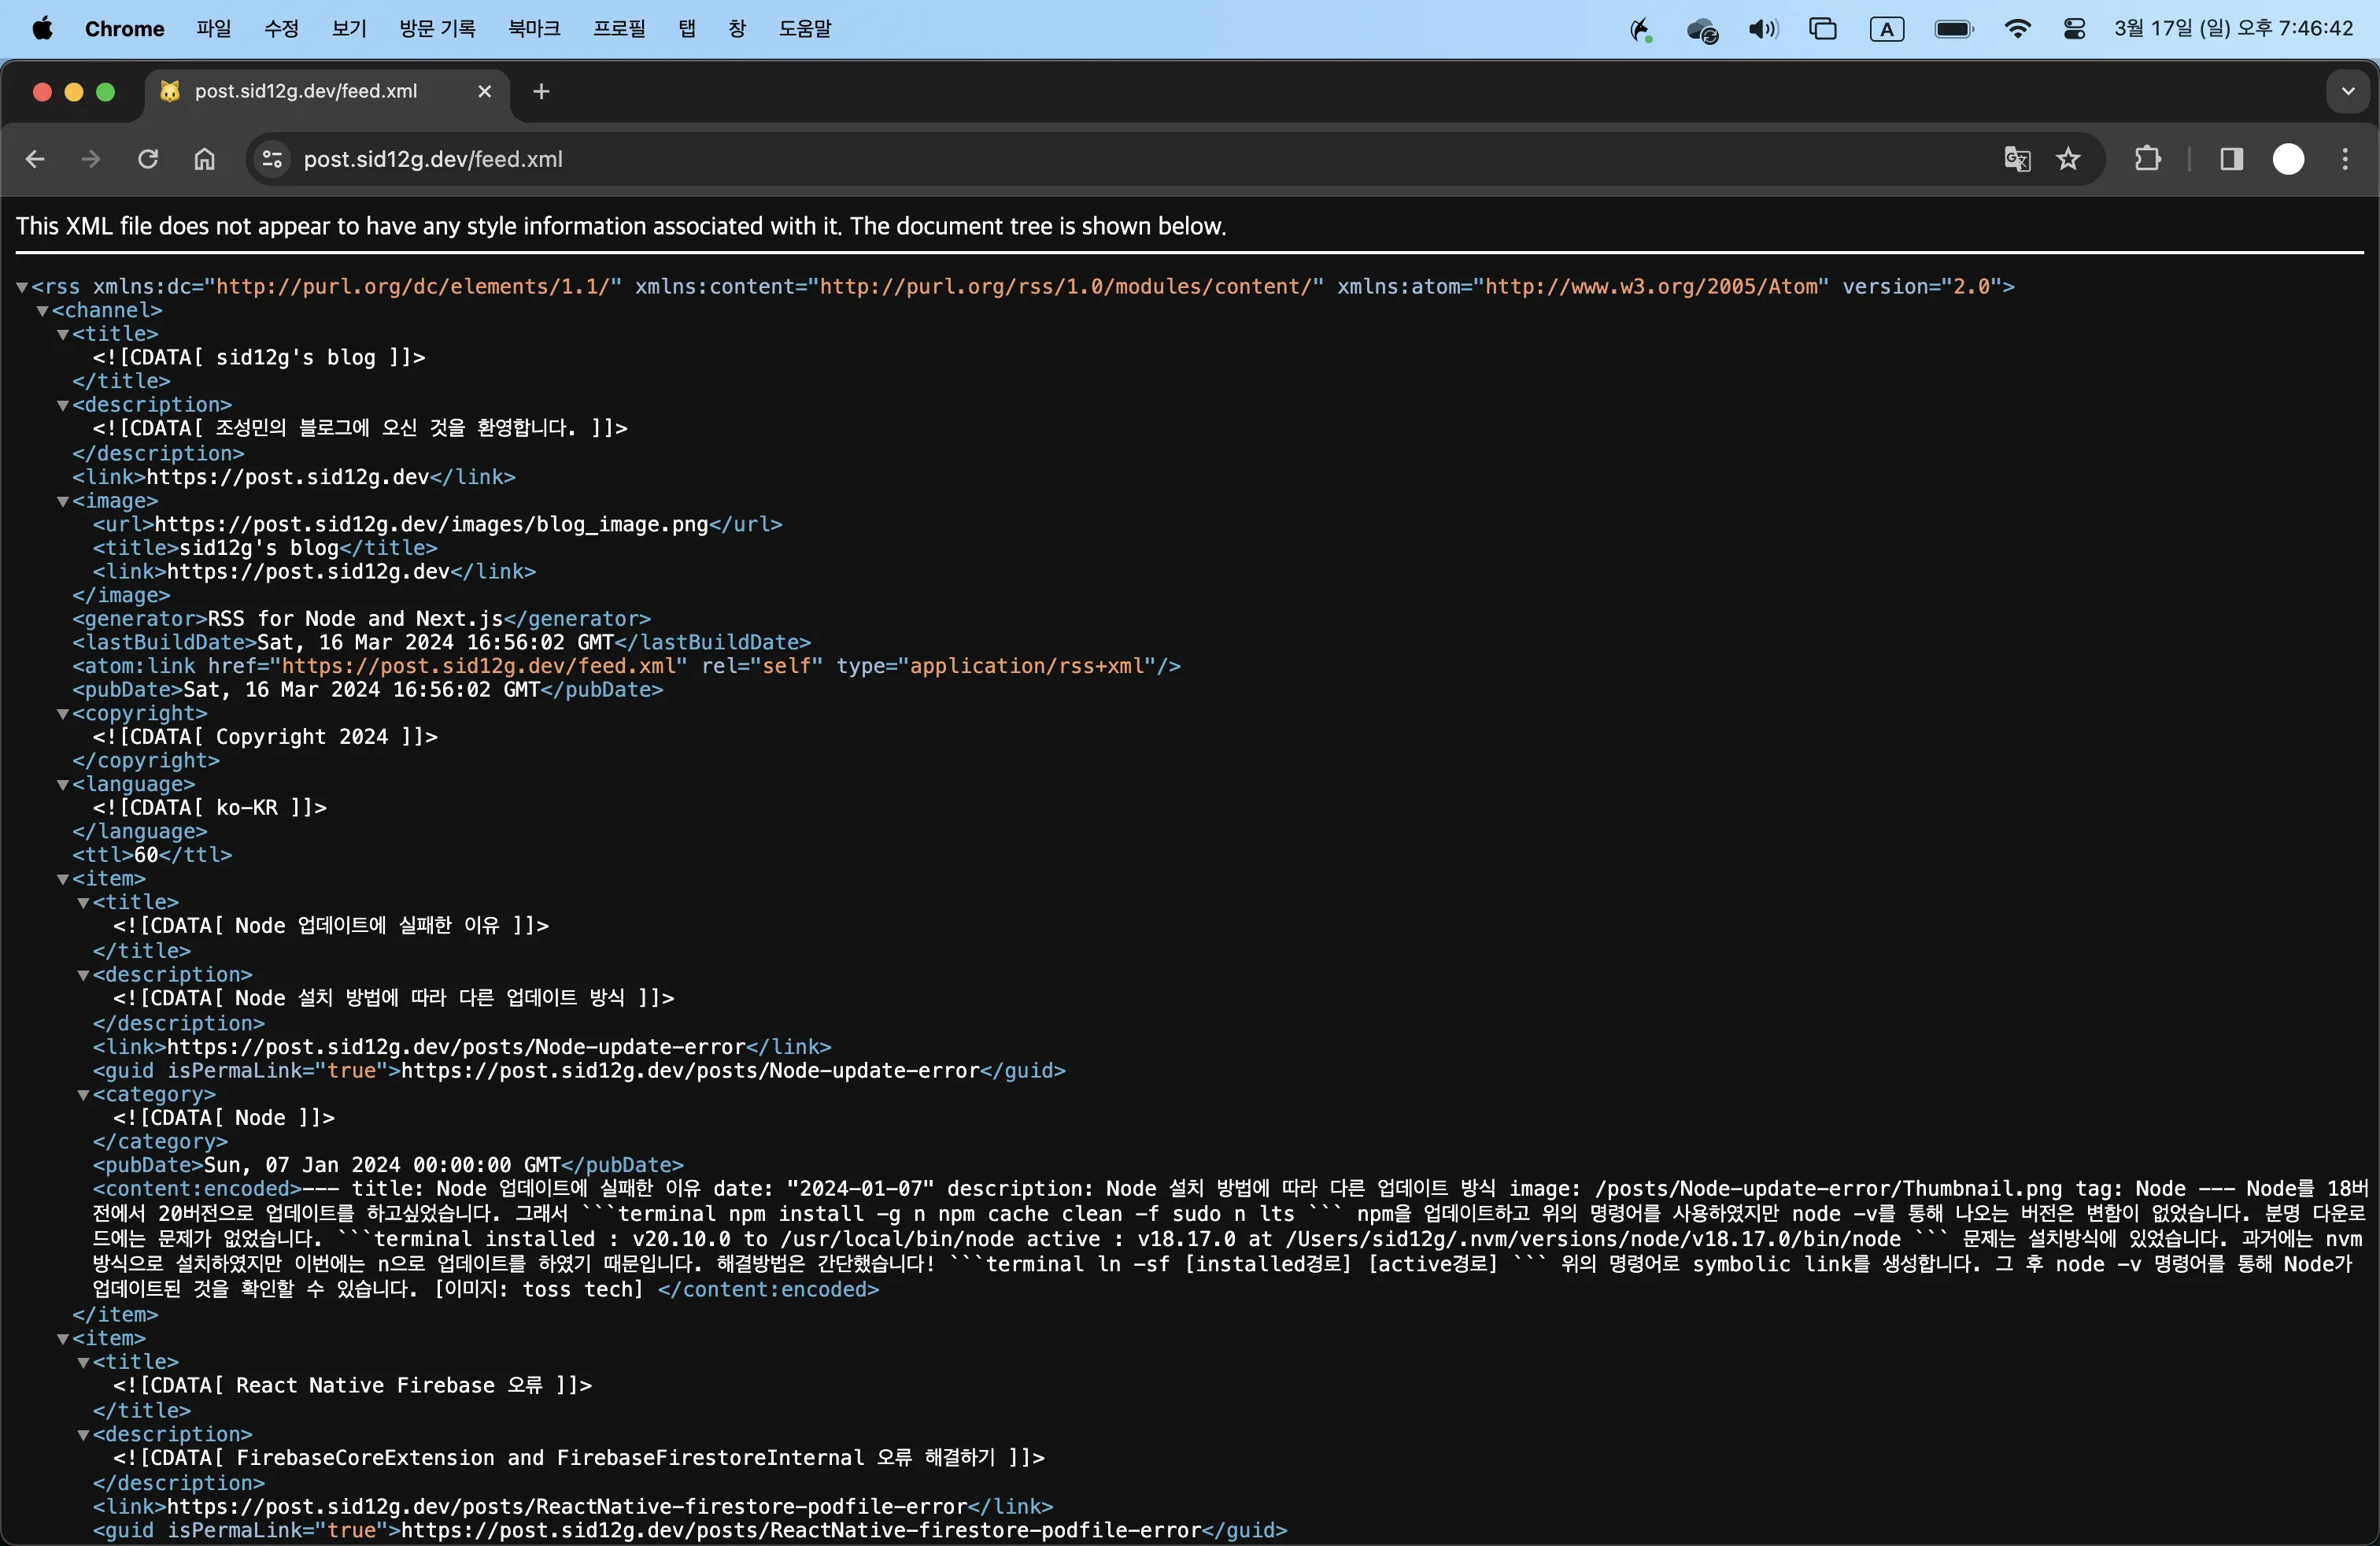Click the Google Translate page icon
Image resolution: width=2380 pixels, height=1546 pixels.
pyautogui.click(x=2016, y=159)
